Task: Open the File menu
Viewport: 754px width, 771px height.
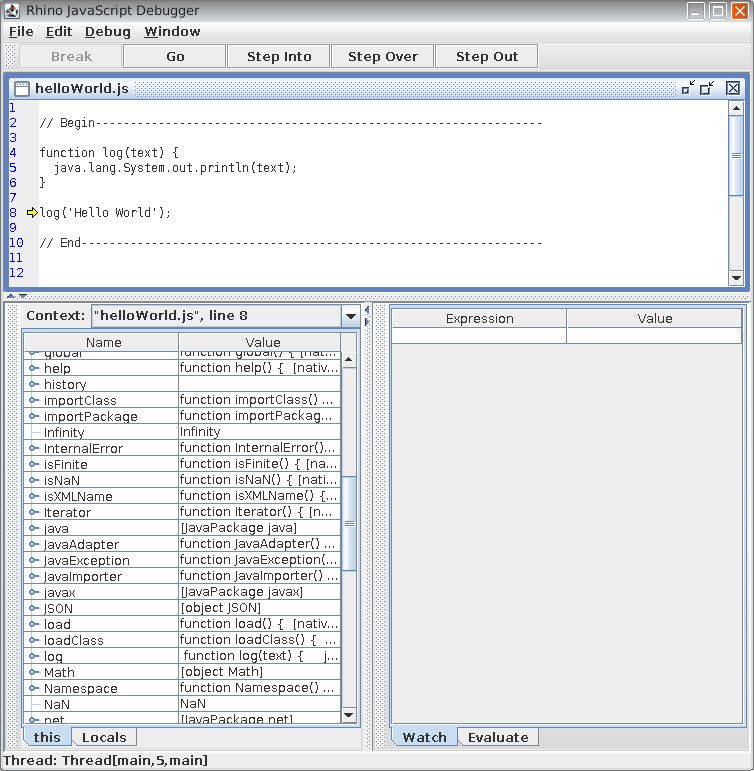Action: pyautogui.click(x=21, y=31)
